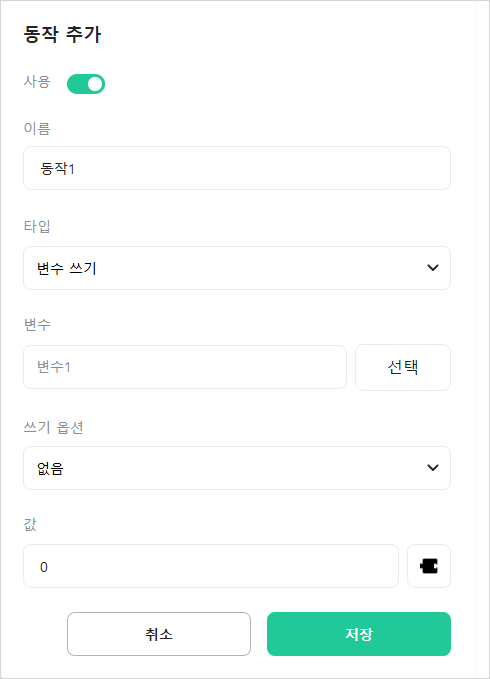
Task: Click the 사용 label text
Action: tap(37, 81)
